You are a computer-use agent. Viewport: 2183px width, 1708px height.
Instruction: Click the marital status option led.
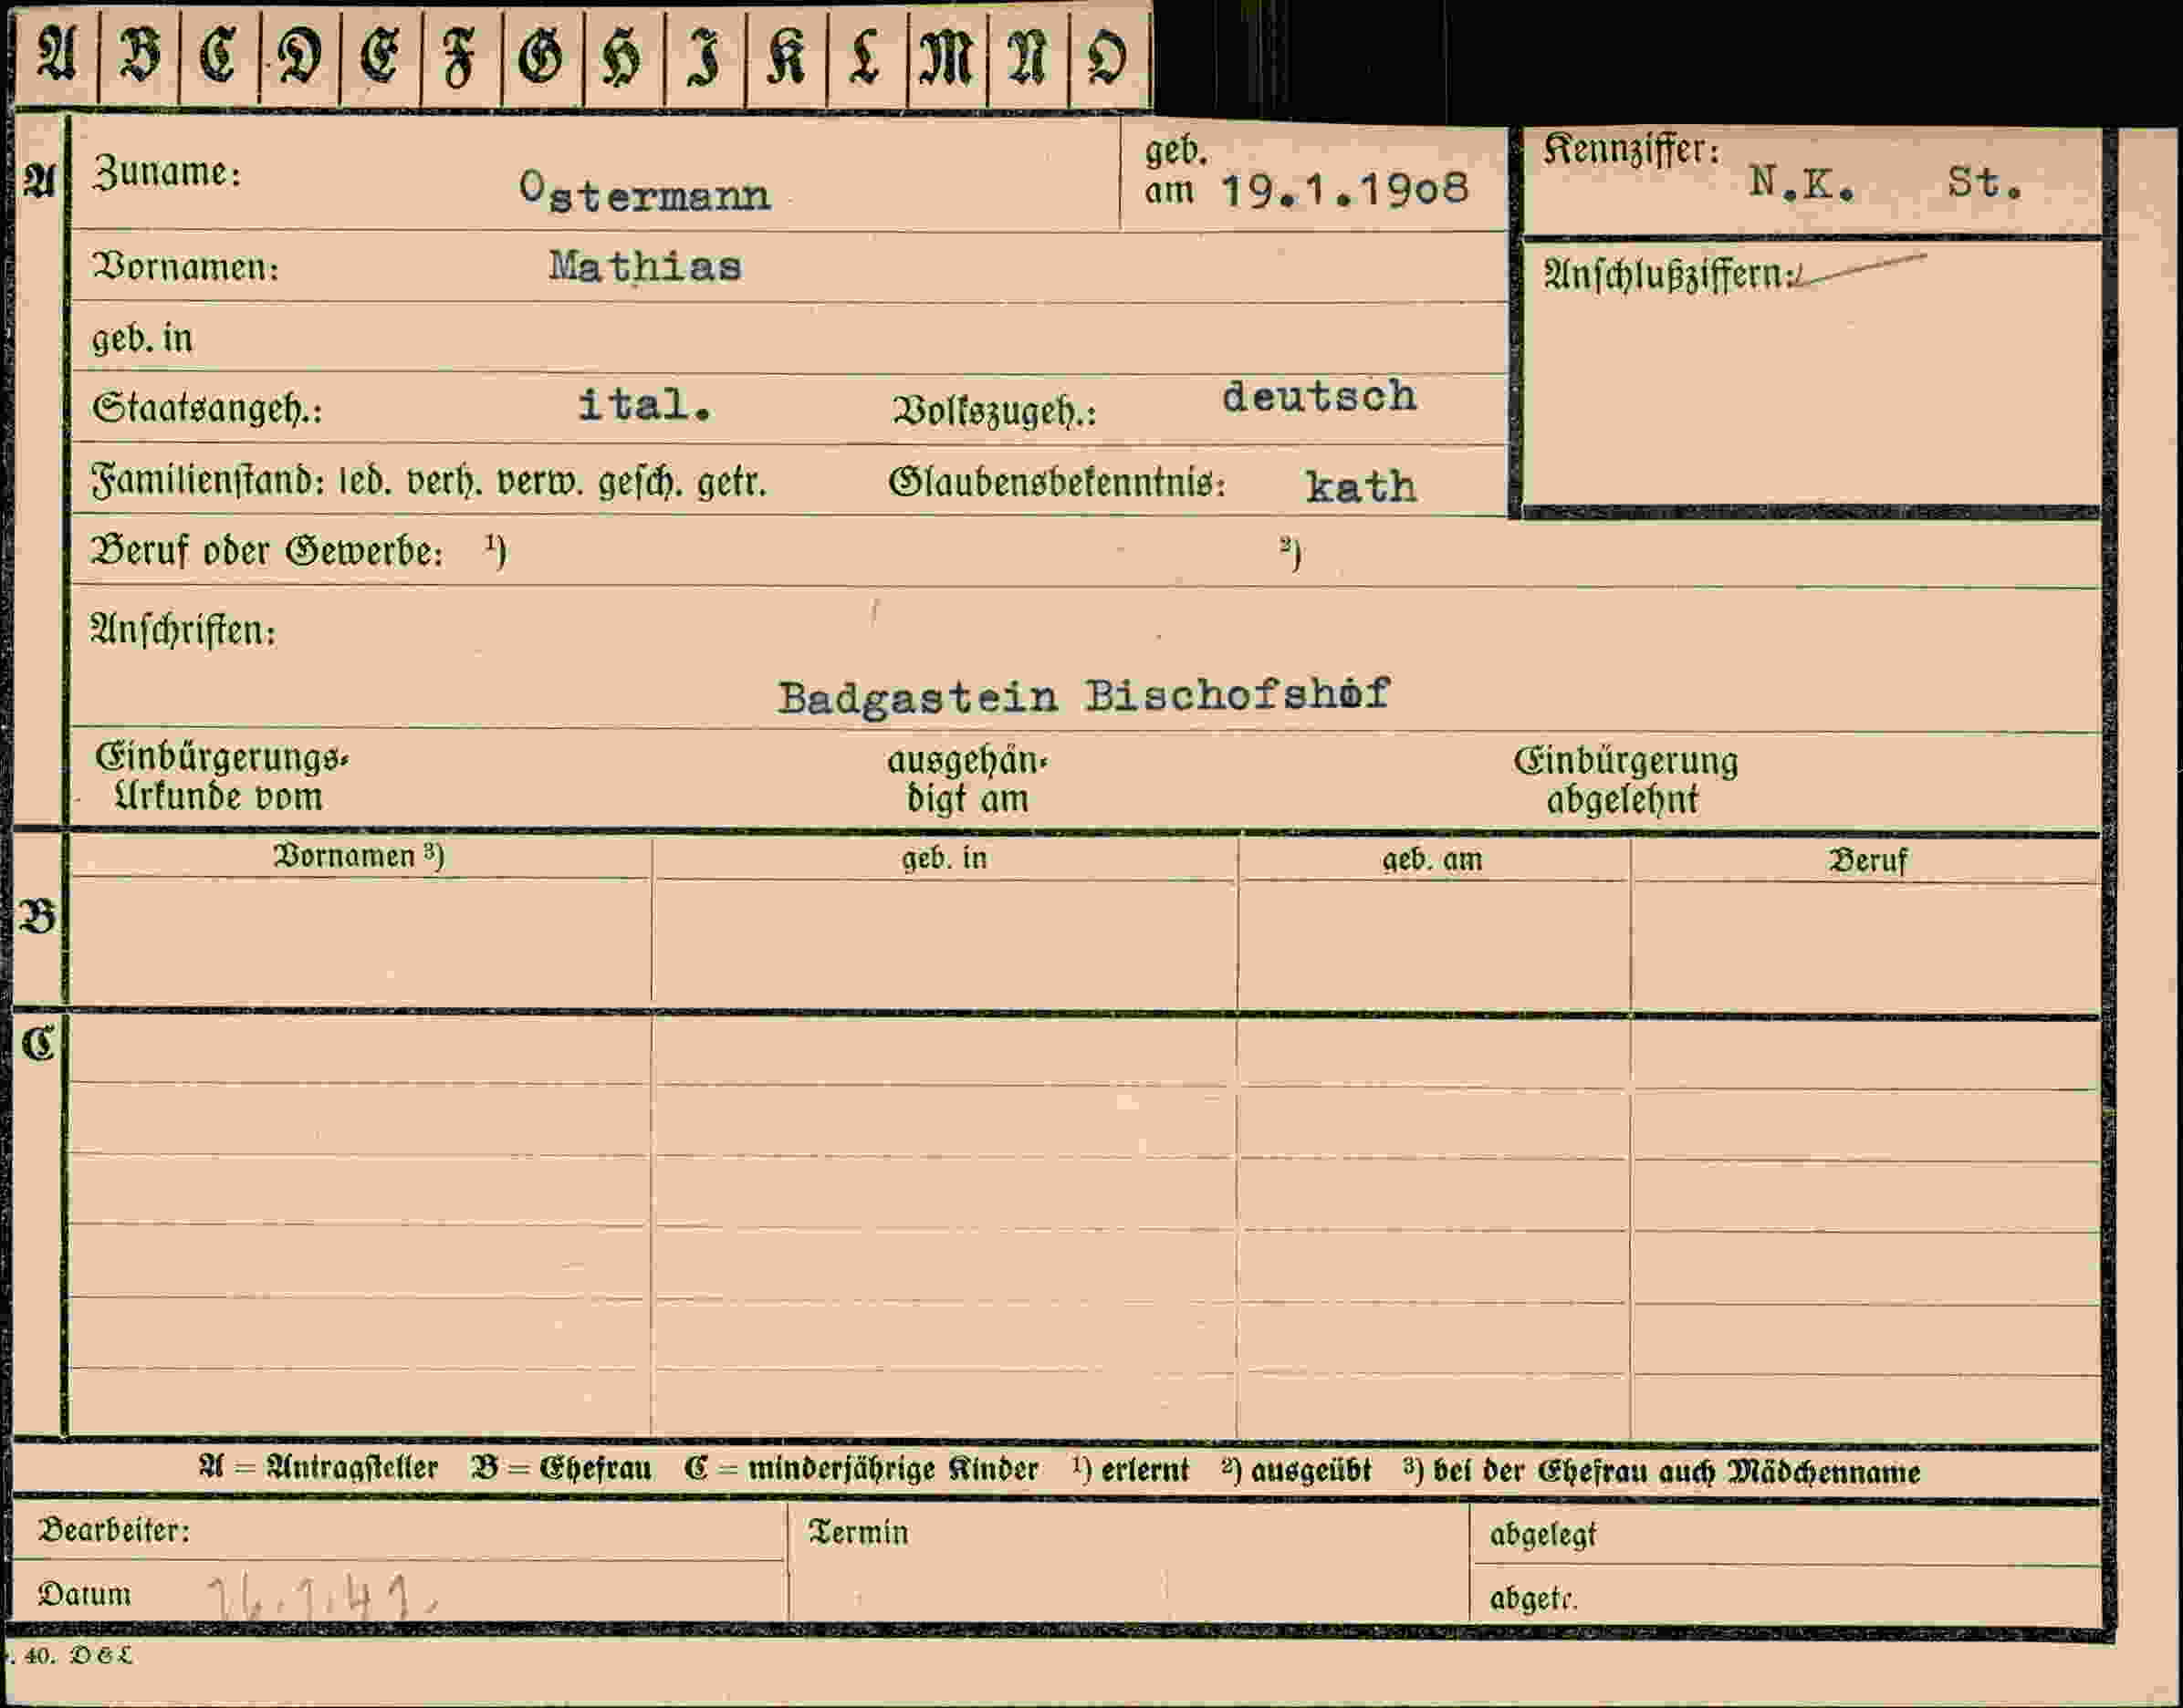tap(364, 482)
